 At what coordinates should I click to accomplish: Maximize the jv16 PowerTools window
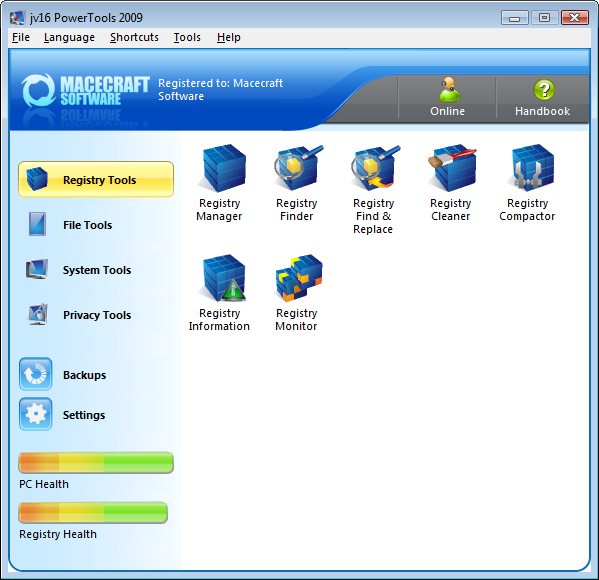544,18
